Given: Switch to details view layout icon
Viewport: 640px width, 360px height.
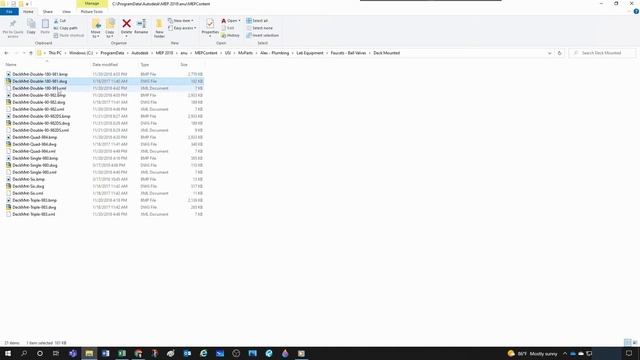Looking at the screenshot, I should [x=627, y=342].
